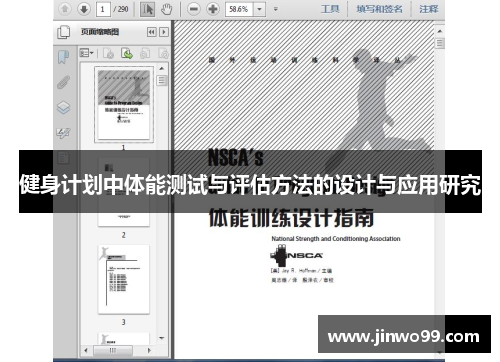Click the green arrow page icon

(127, 53)
